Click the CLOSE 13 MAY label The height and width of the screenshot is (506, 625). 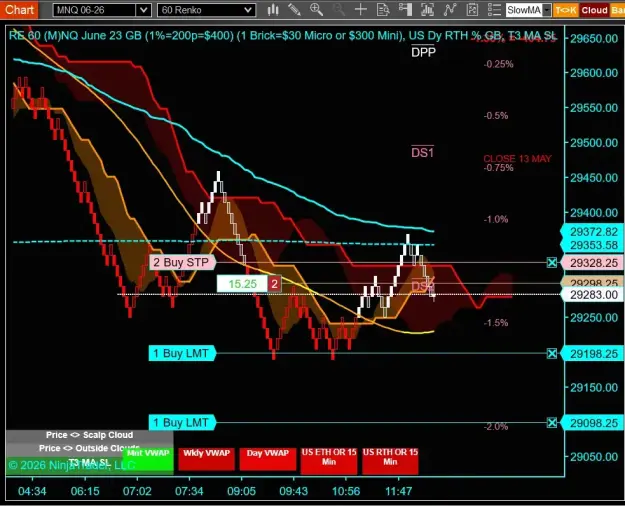click(517, 159)
